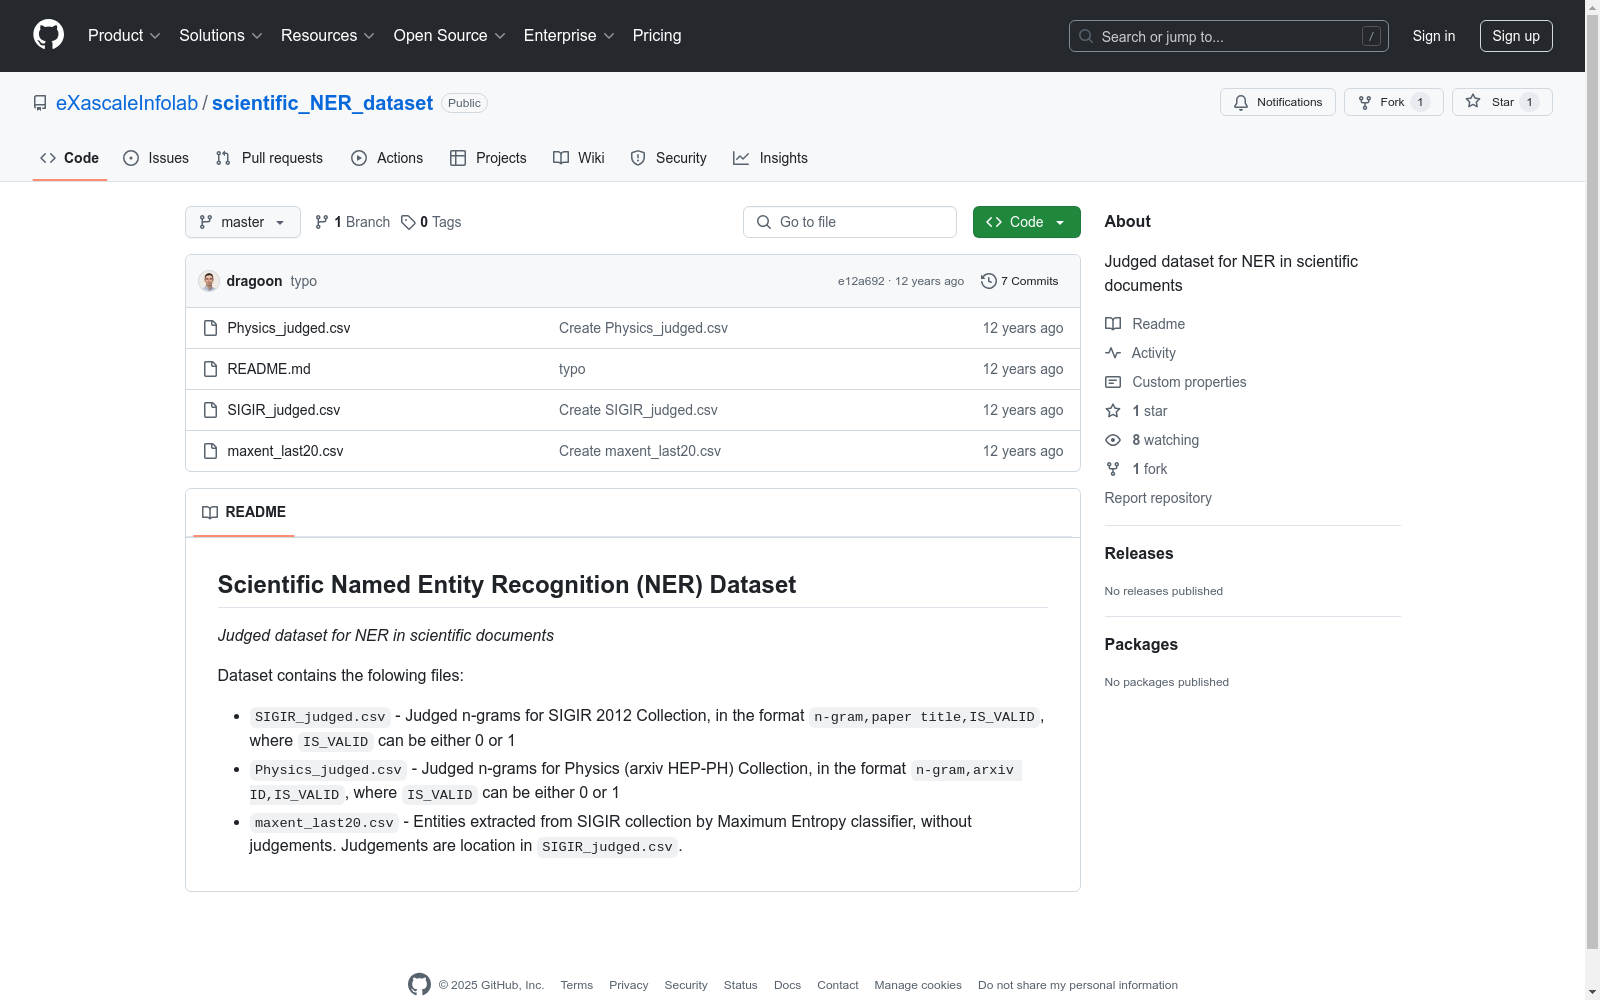
Task: Switch to the Wiki tab
Action: 579,158
